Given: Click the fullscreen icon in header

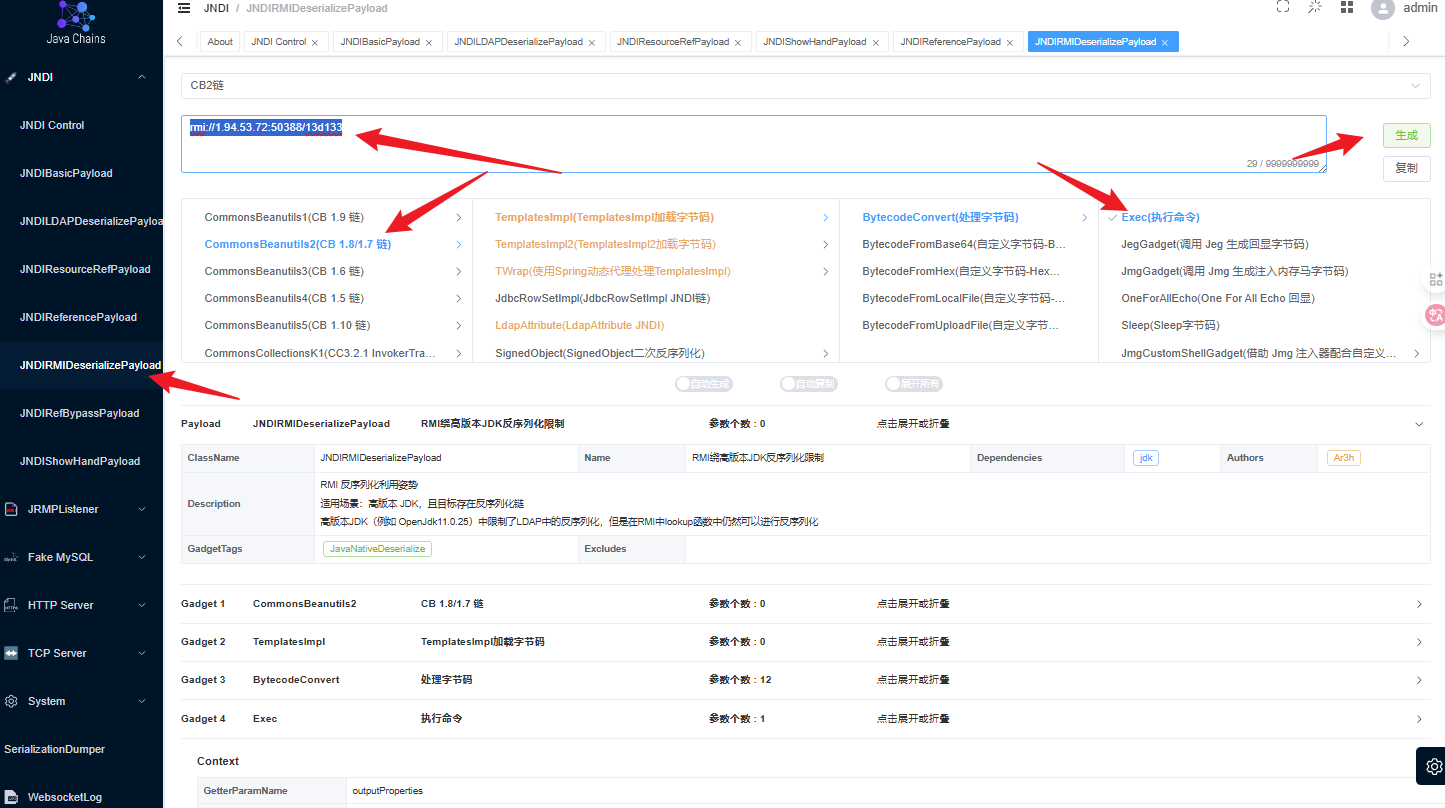Looking at the screenshot, I should 1283,7.
